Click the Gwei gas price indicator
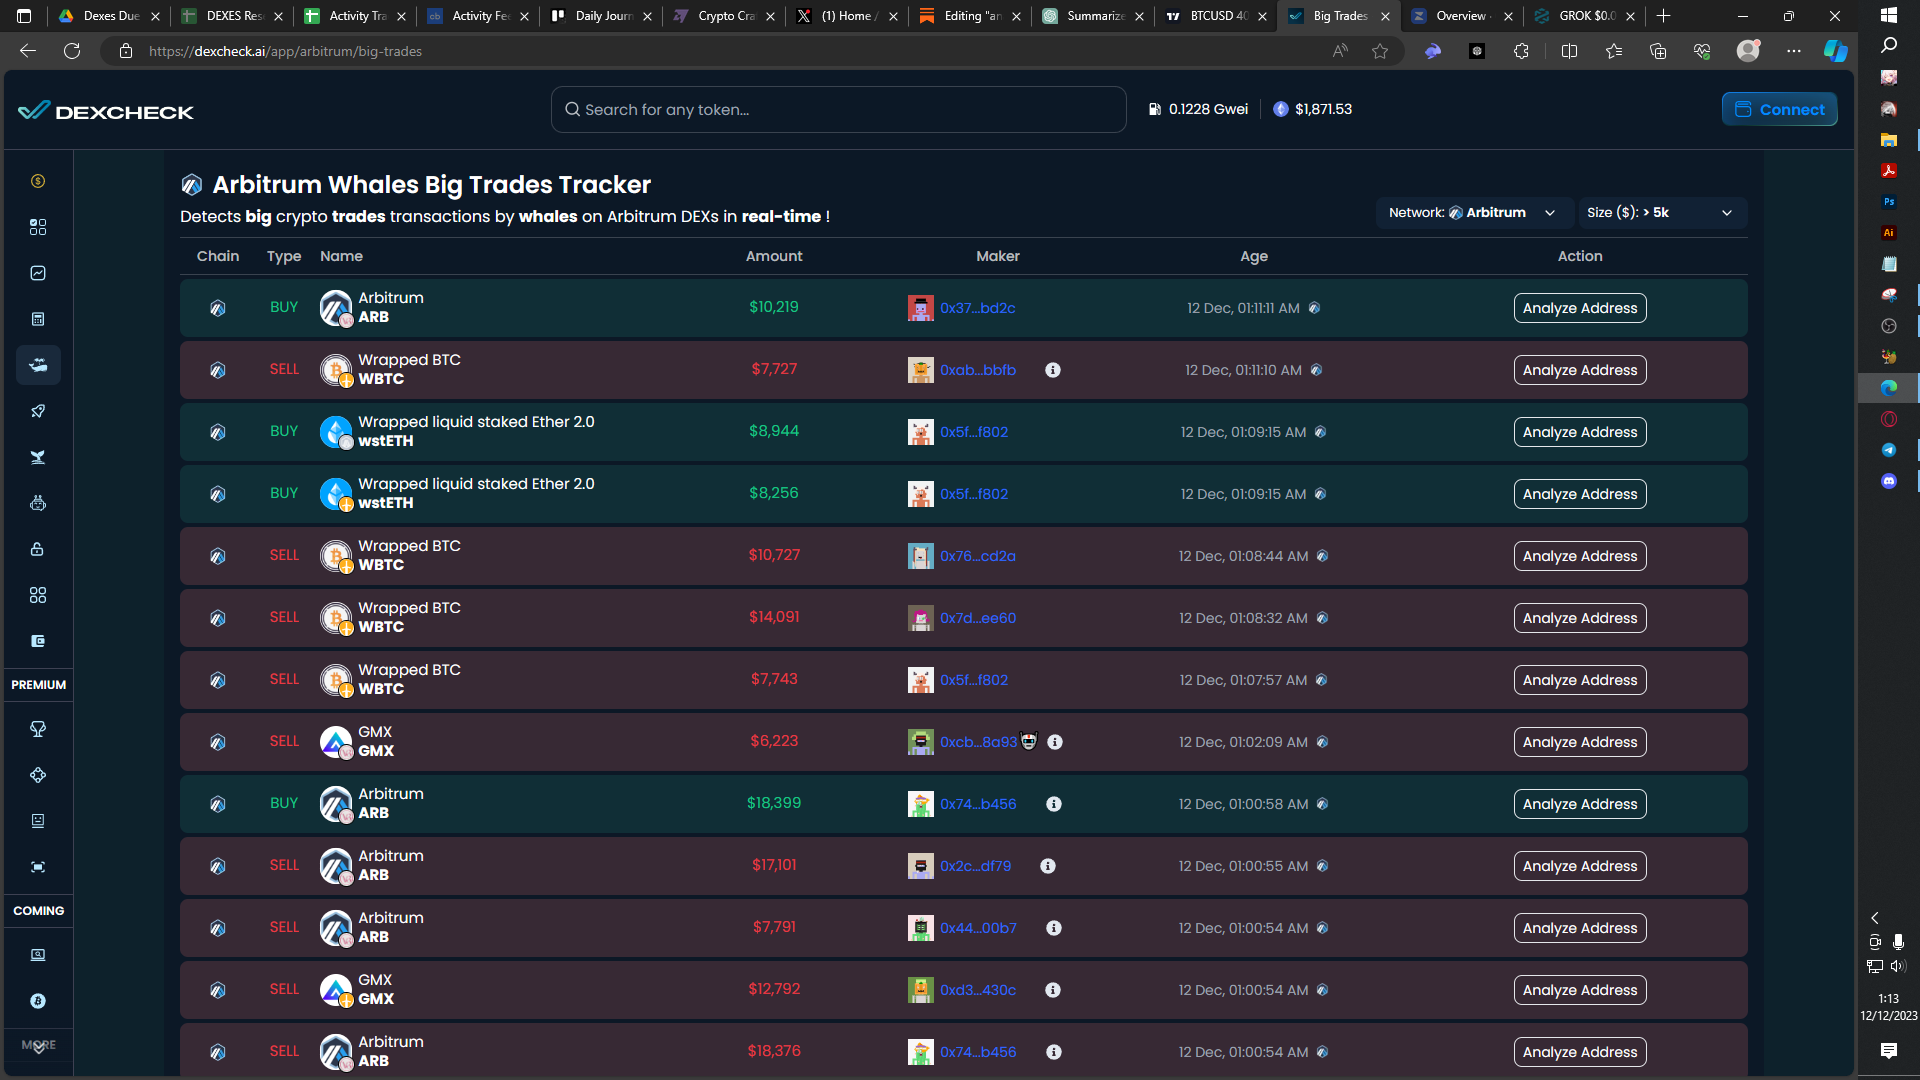This screenshot has height=1080, width=1920. click(1197, 109)
